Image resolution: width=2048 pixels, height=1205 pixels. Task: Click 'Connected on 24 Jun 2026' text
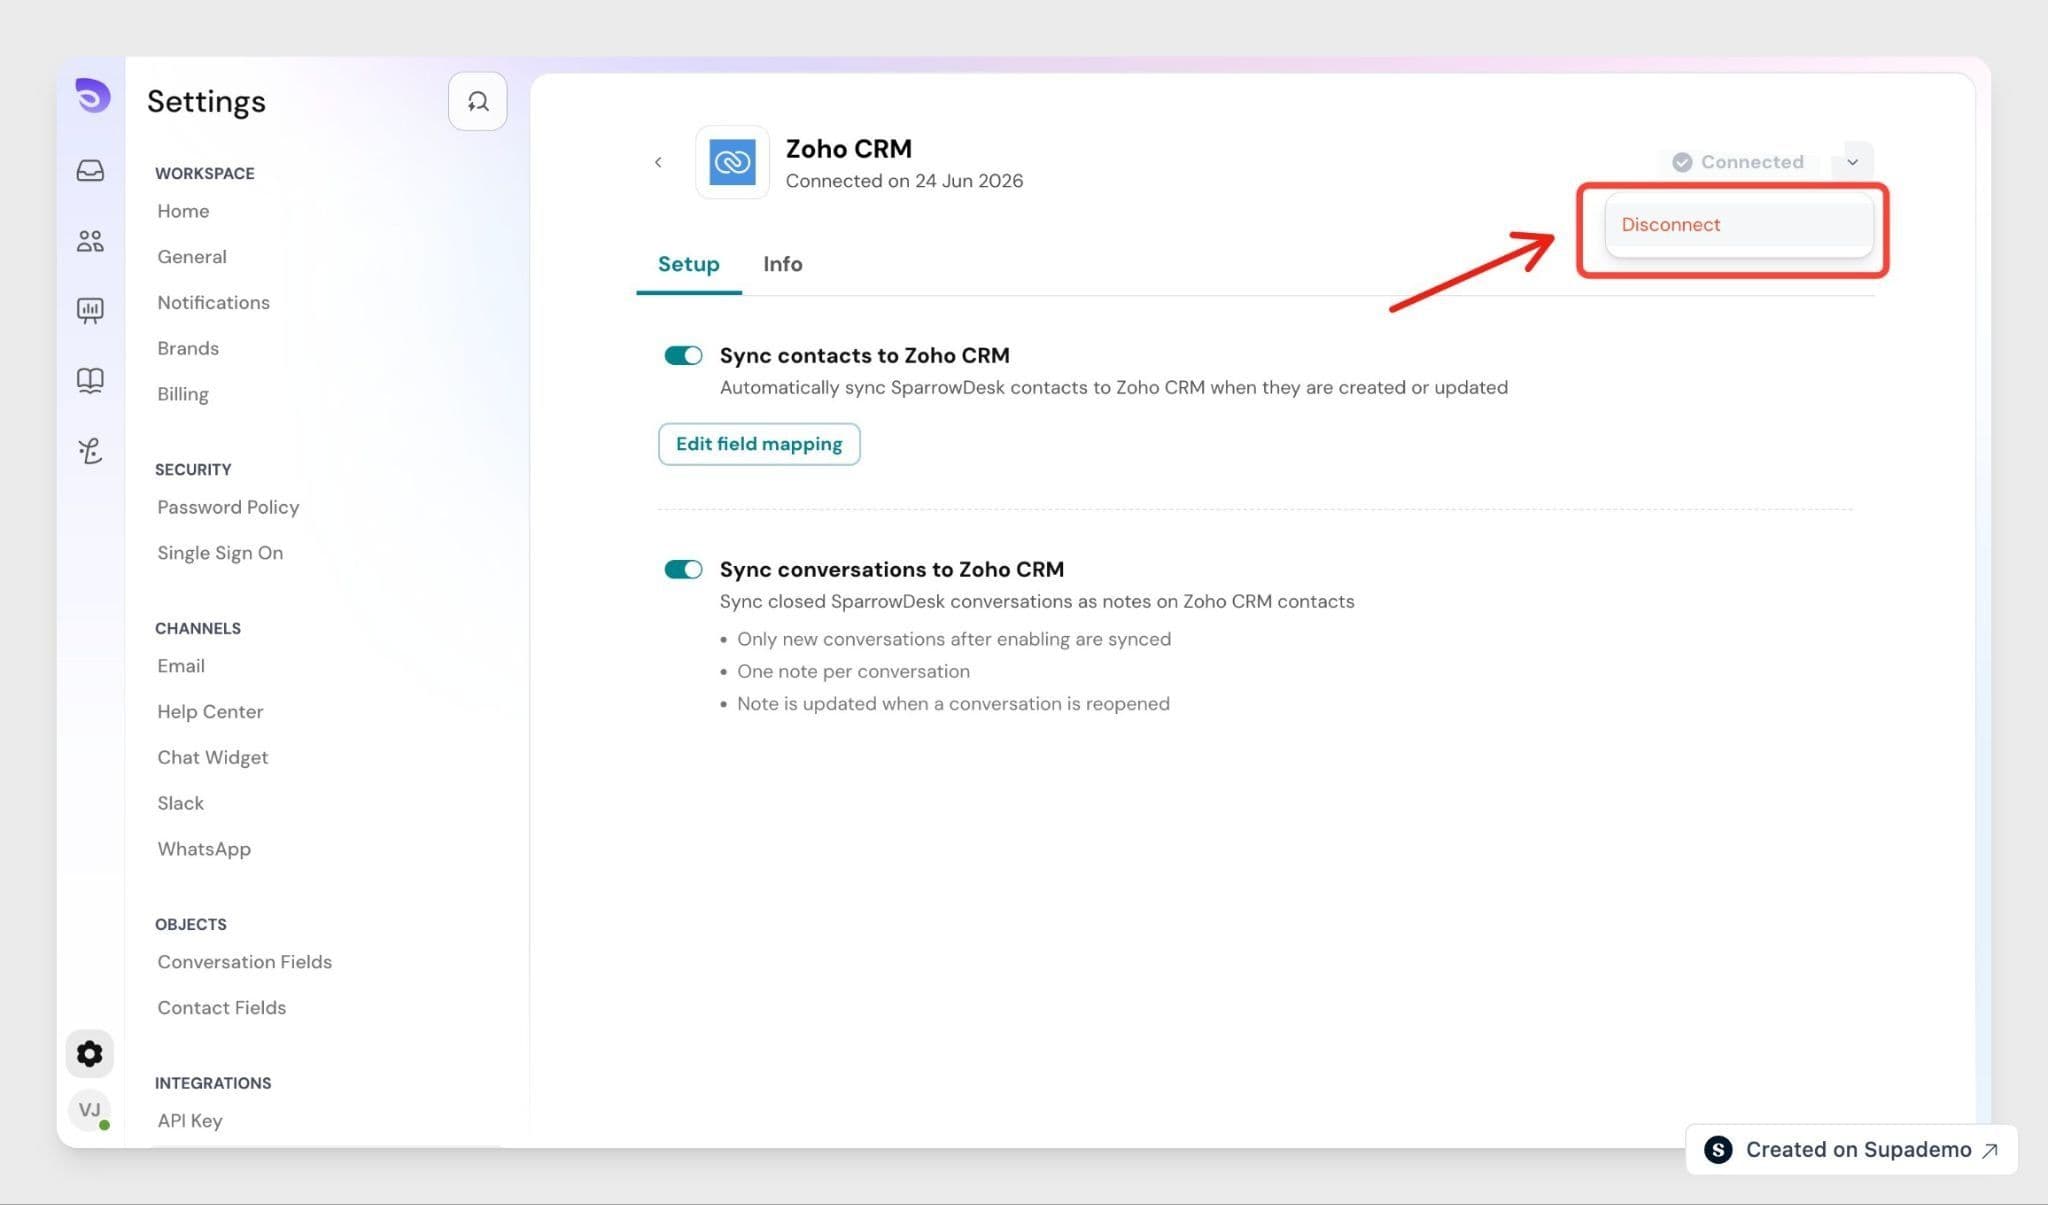tap(904, 181)
